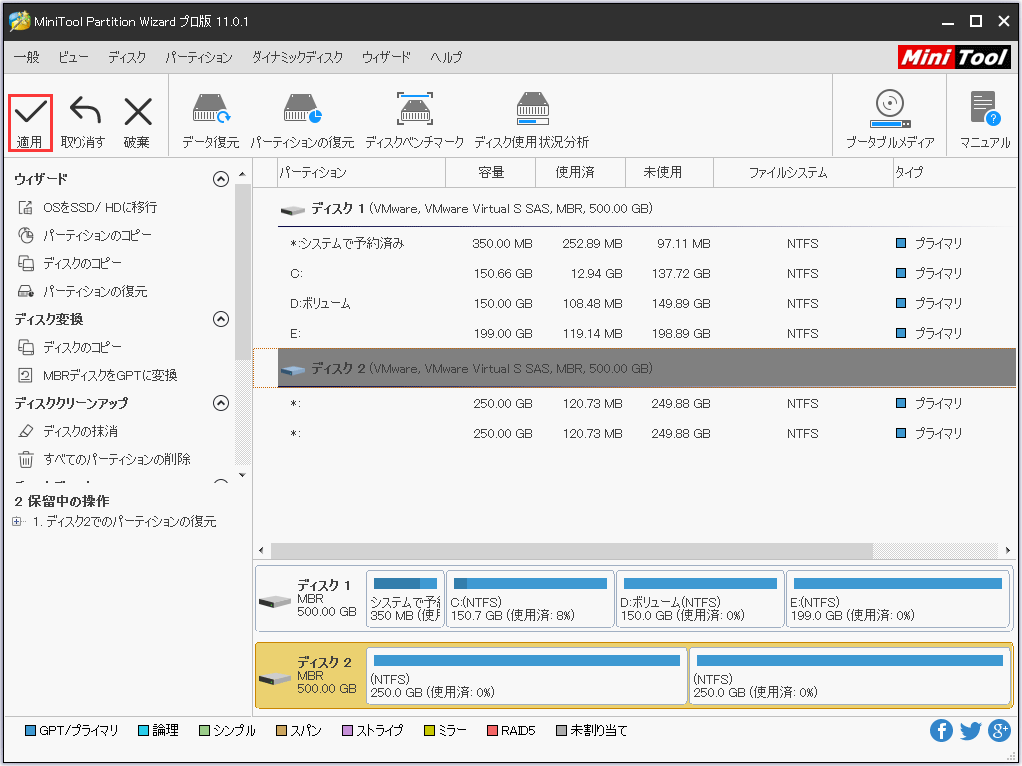Click the 論理 legend color swatch
Viewport: 1022px width, 766px height.
[143, 731]
